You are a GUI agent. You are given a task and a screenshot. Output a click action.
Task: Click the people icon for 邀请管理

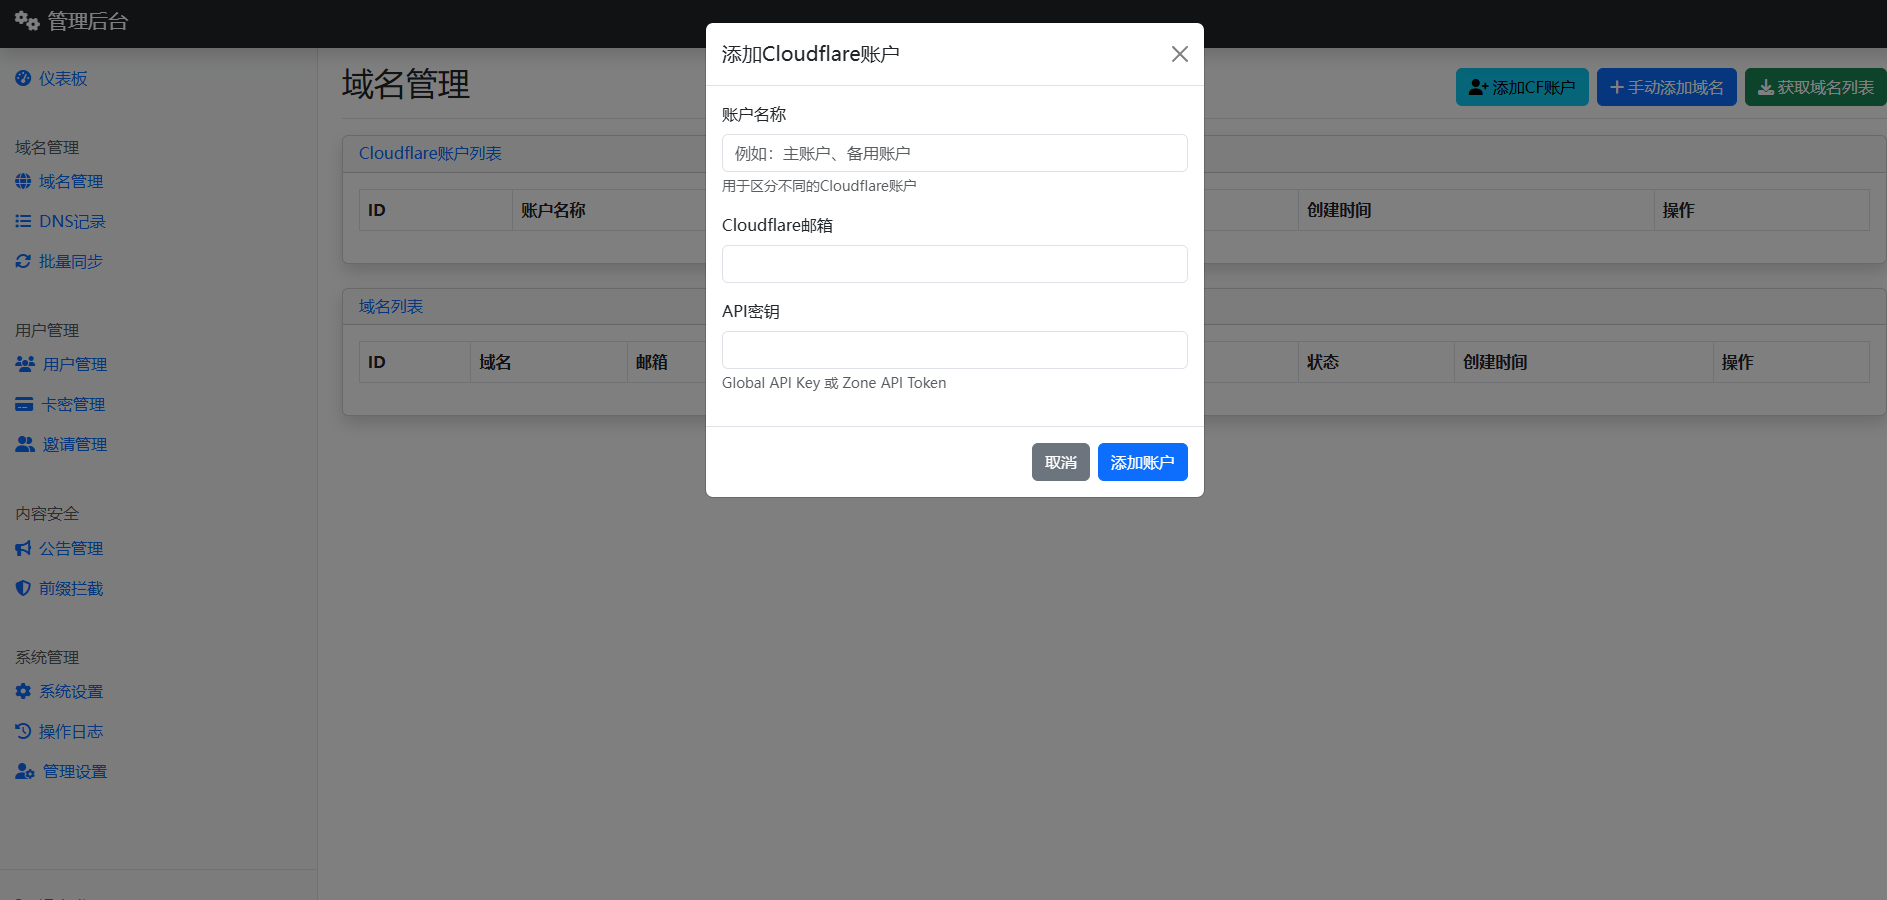pos(25,444)
